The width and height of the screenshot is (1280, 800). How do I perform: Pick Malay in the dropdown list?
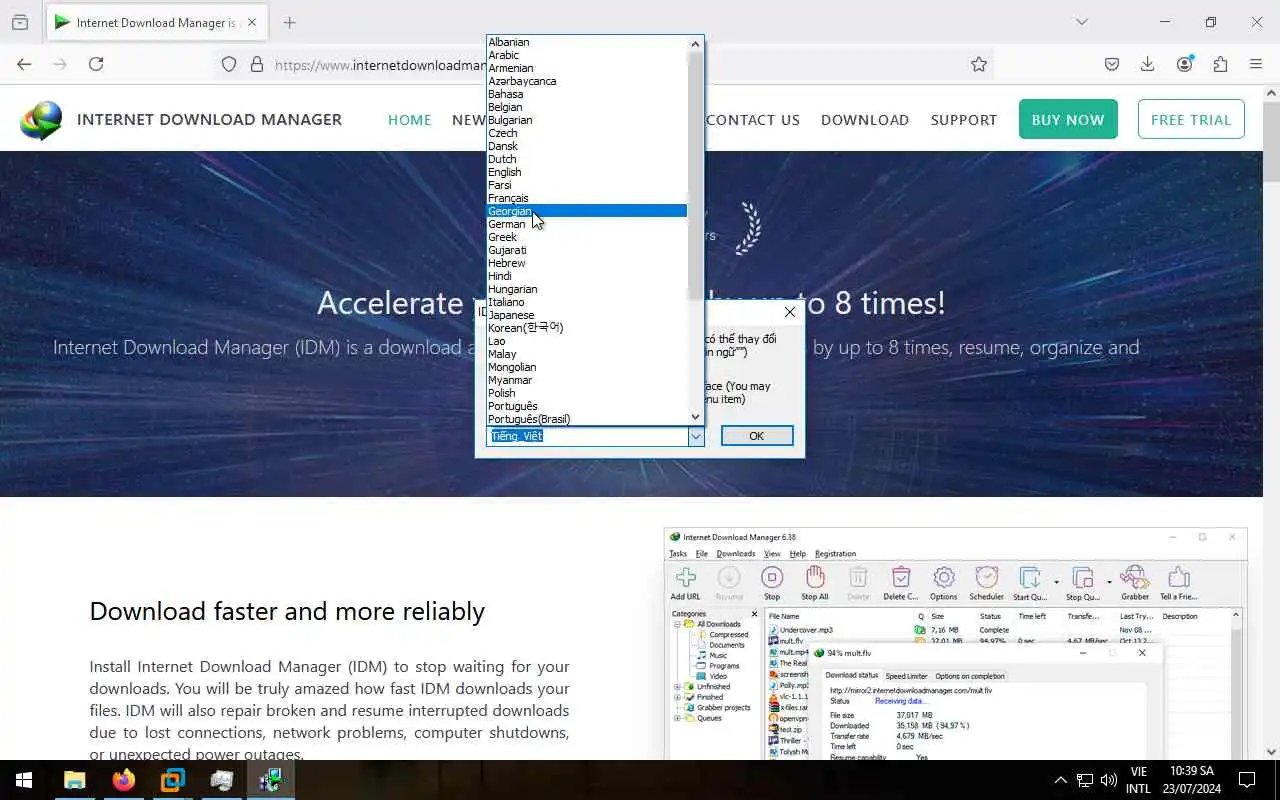[x=587, y=354]
